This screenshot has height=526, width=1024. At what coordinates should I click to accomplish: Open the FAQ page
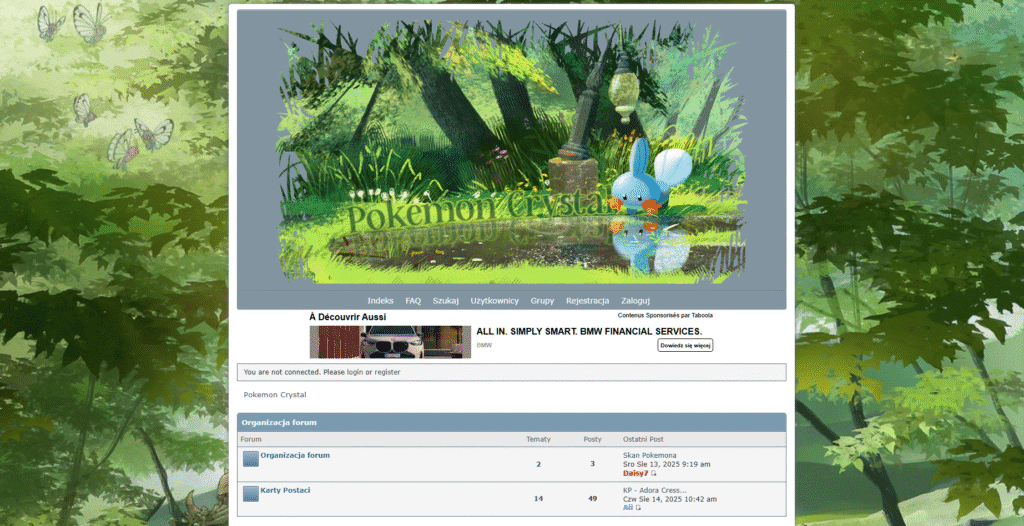click(413, 301)
